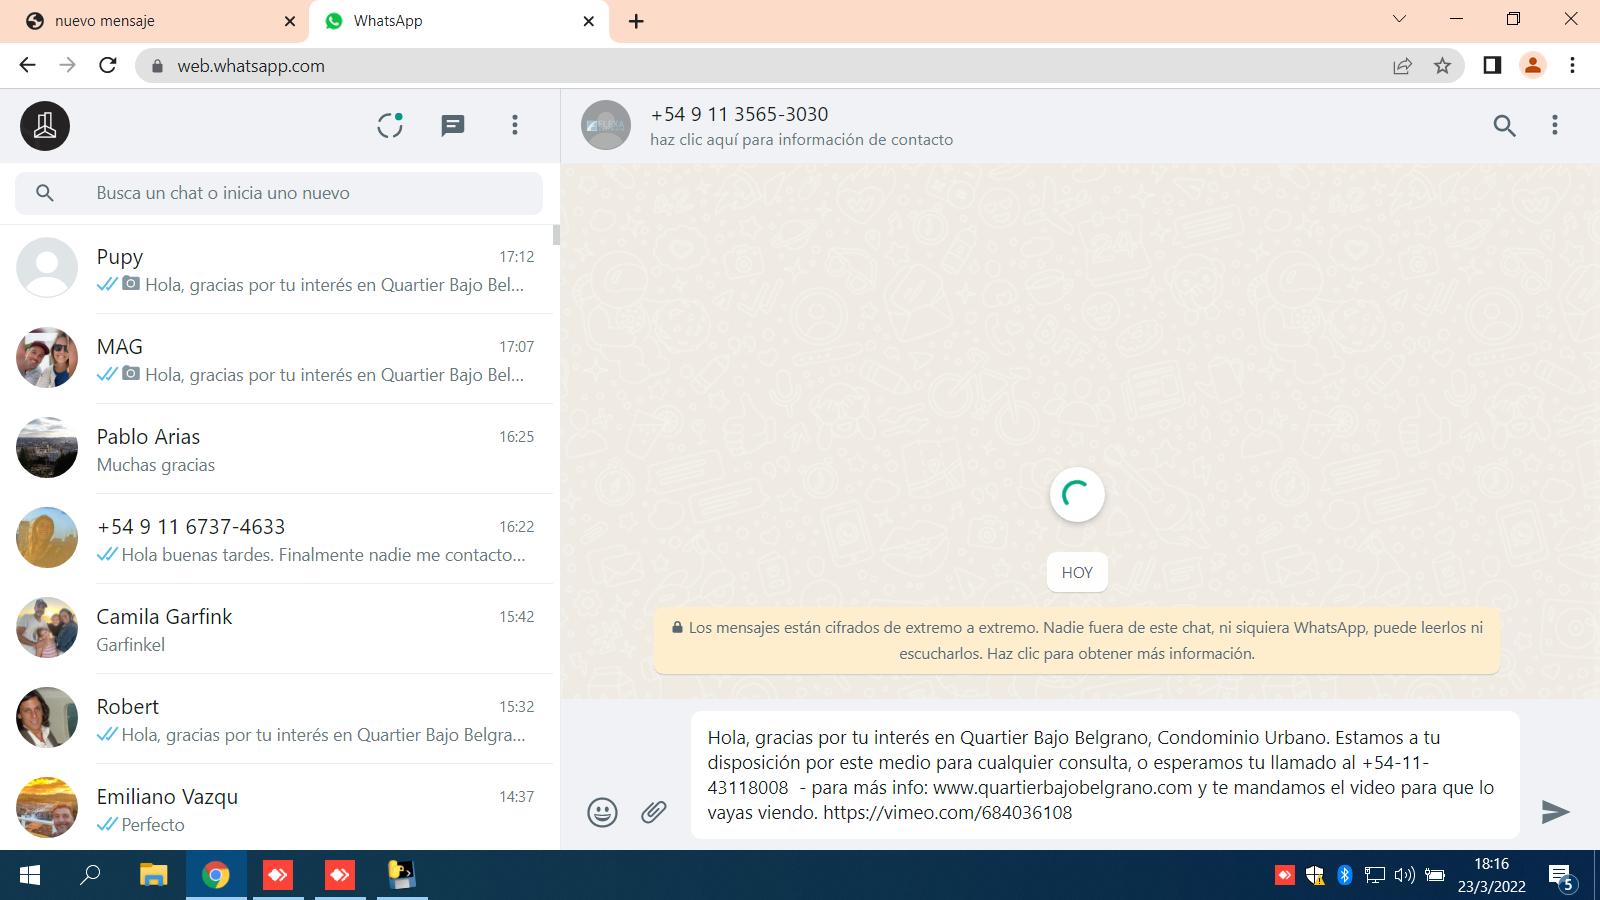1600x900 pixels.
Task: Open the Pablo Arias conversation
Action: (276, 449)
